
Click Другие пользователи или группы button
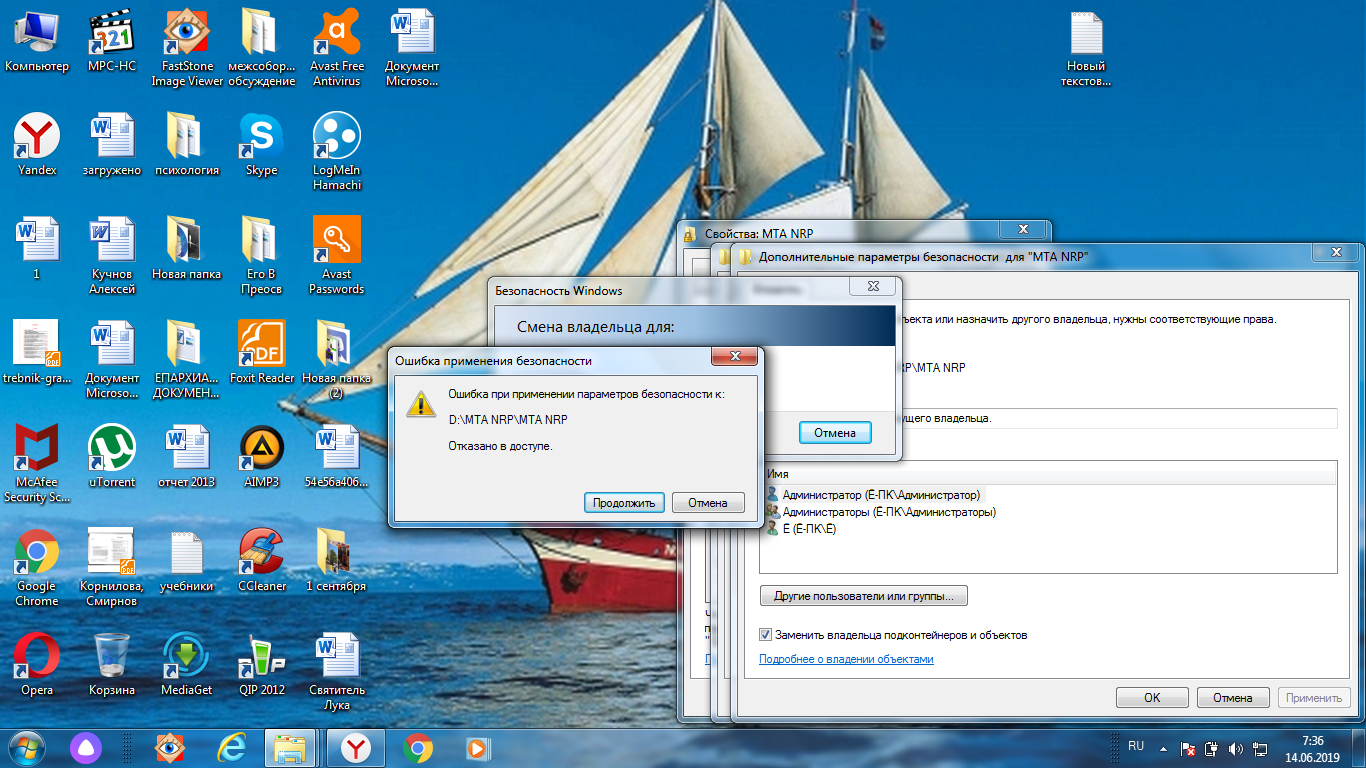(864, 596)
